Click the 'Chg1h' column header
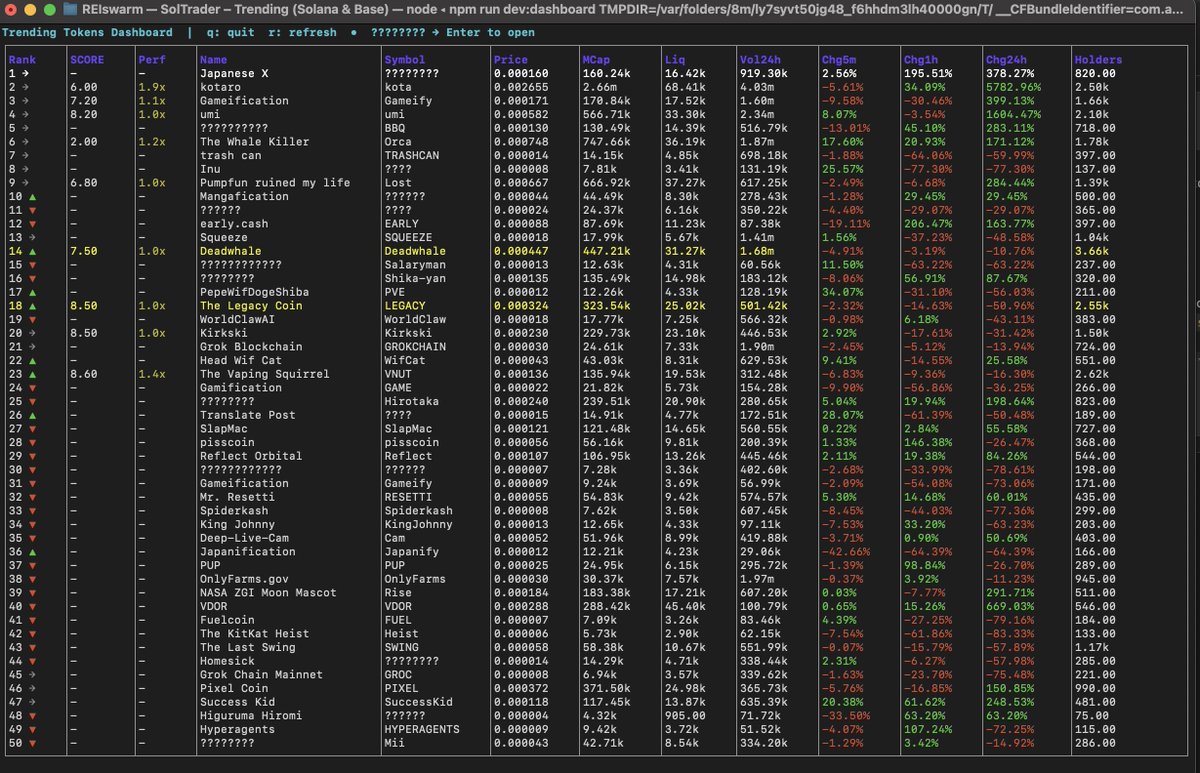Screen dimensions: 1200x773 [x=921, y=60]
